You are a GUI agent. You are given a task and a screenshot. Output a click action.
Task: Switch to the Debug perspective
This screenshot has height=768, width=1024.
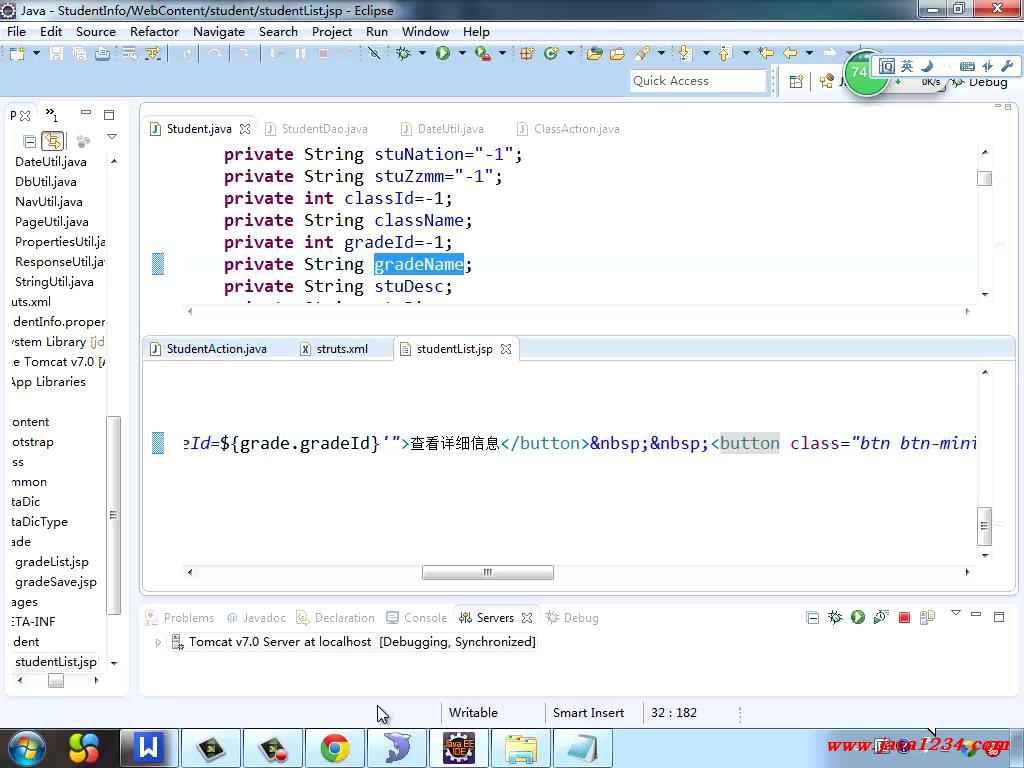[x=980, y=82]
